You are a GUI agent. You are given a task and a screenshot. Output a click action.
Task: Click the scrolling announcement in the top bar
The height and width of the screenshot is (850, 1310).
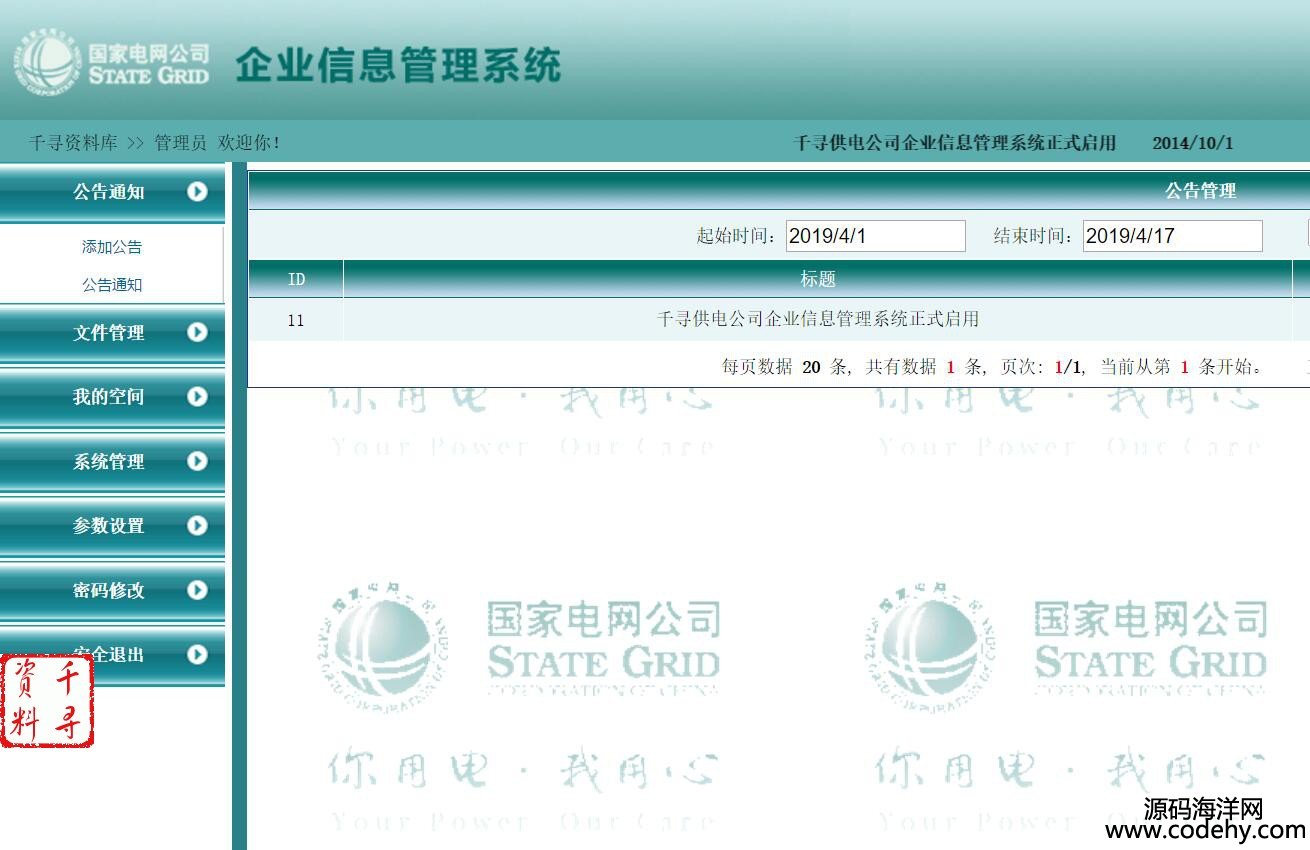[954, 143]
